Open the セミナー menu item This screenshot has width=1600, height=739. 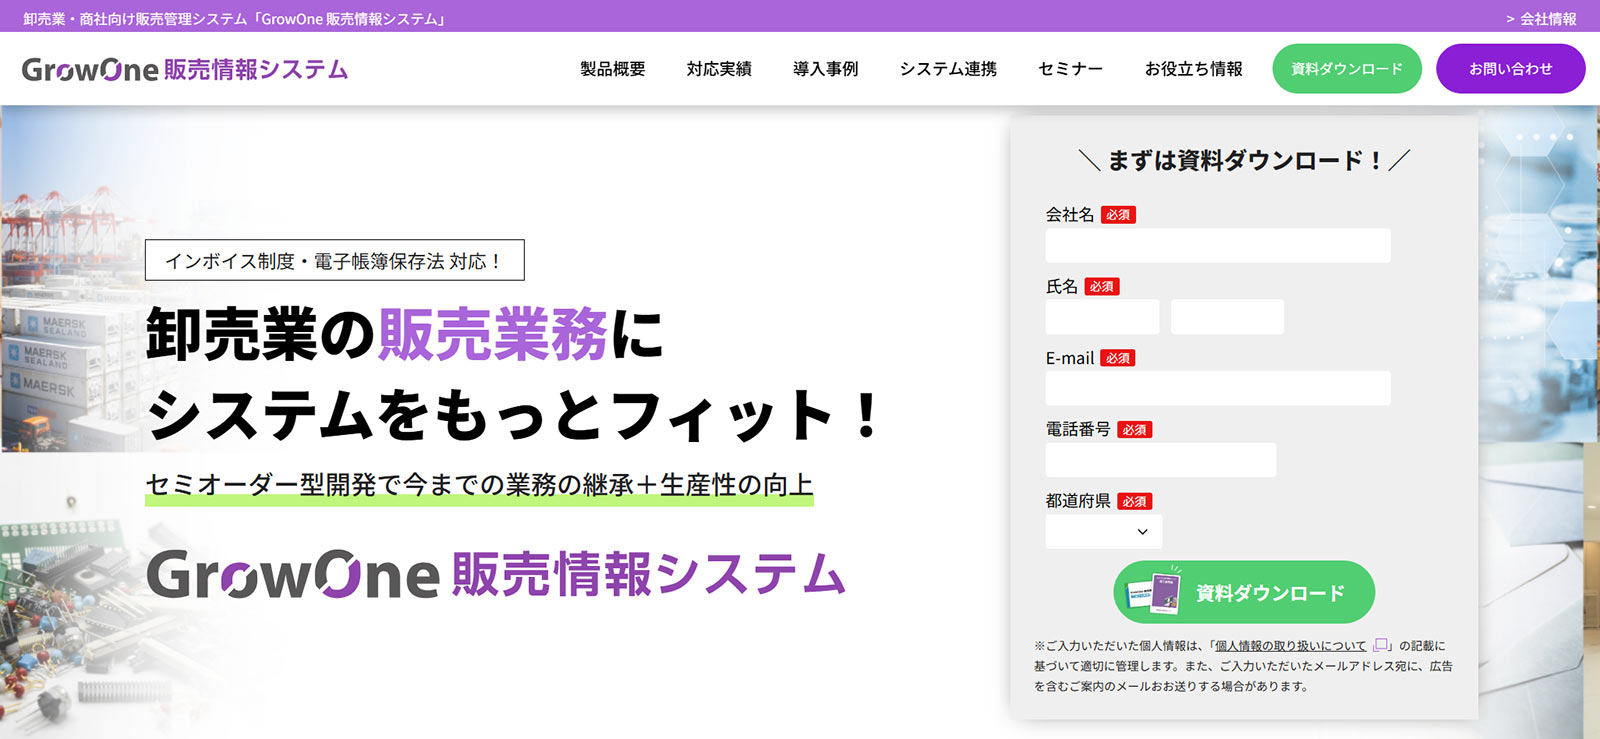[1071, 69]
